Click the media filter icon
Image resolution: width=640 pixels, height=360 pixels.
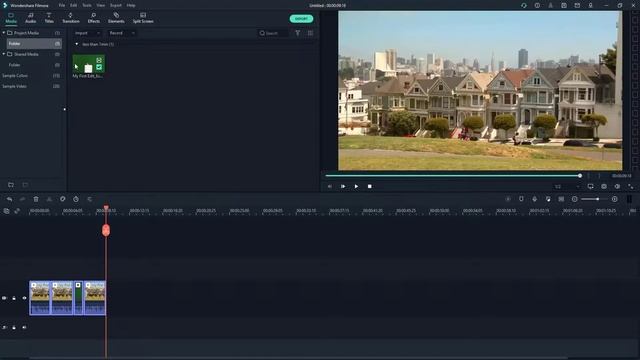tap(298, 33)
